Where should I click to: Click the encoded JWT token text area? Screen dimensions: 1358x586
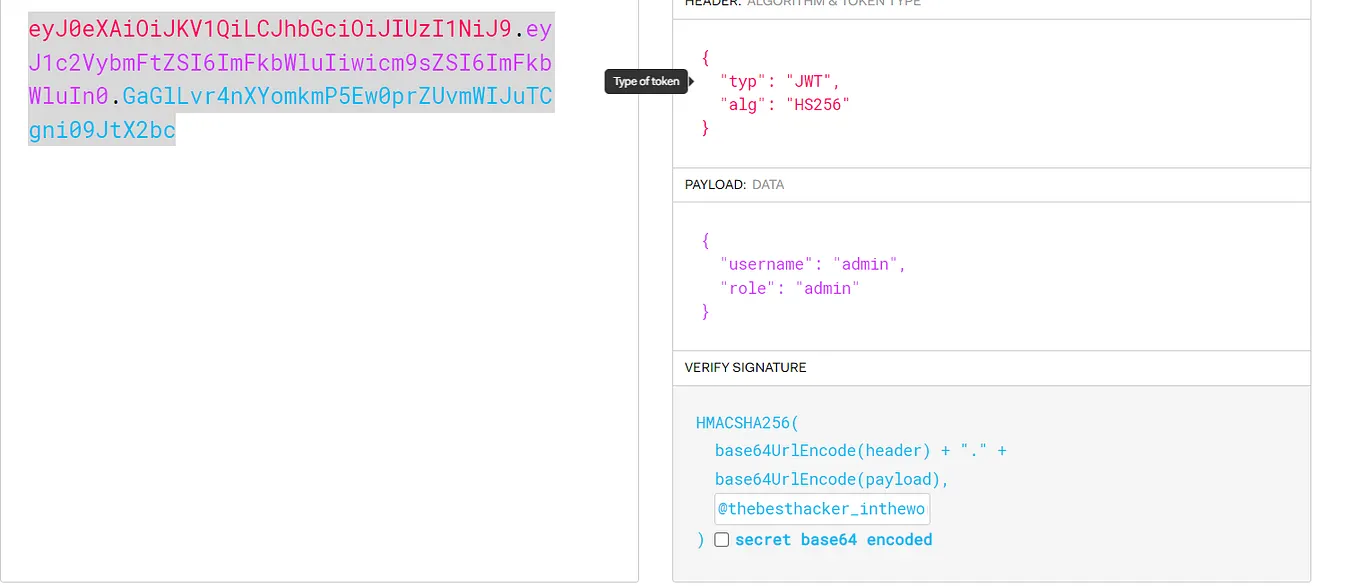(290, 80)
